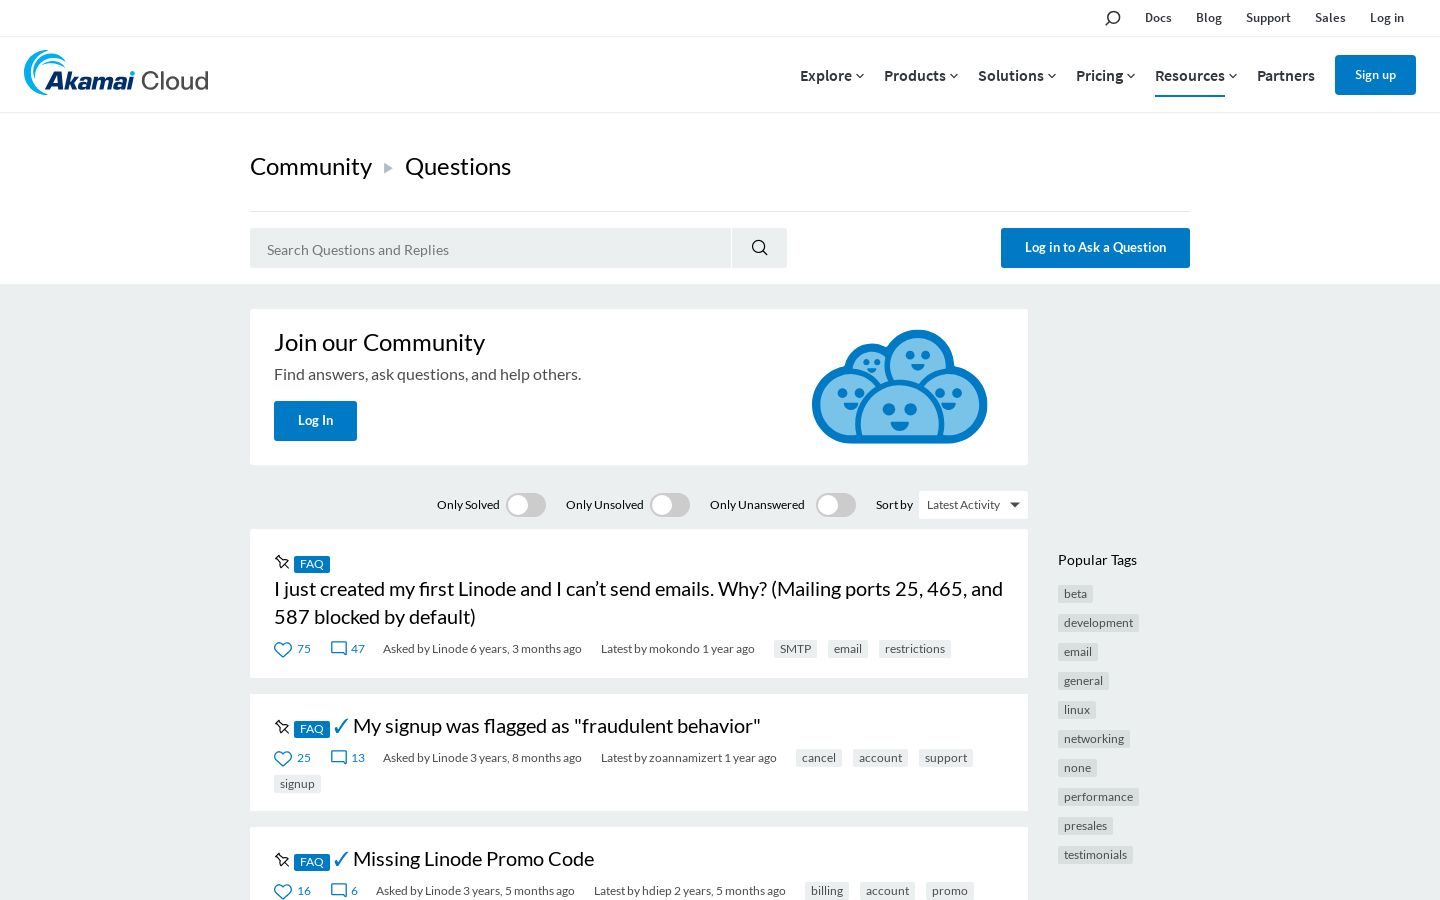Click the support tag on fraudulent behavior question
This screenshot has height=900, width=1440.
pos(946,758)
